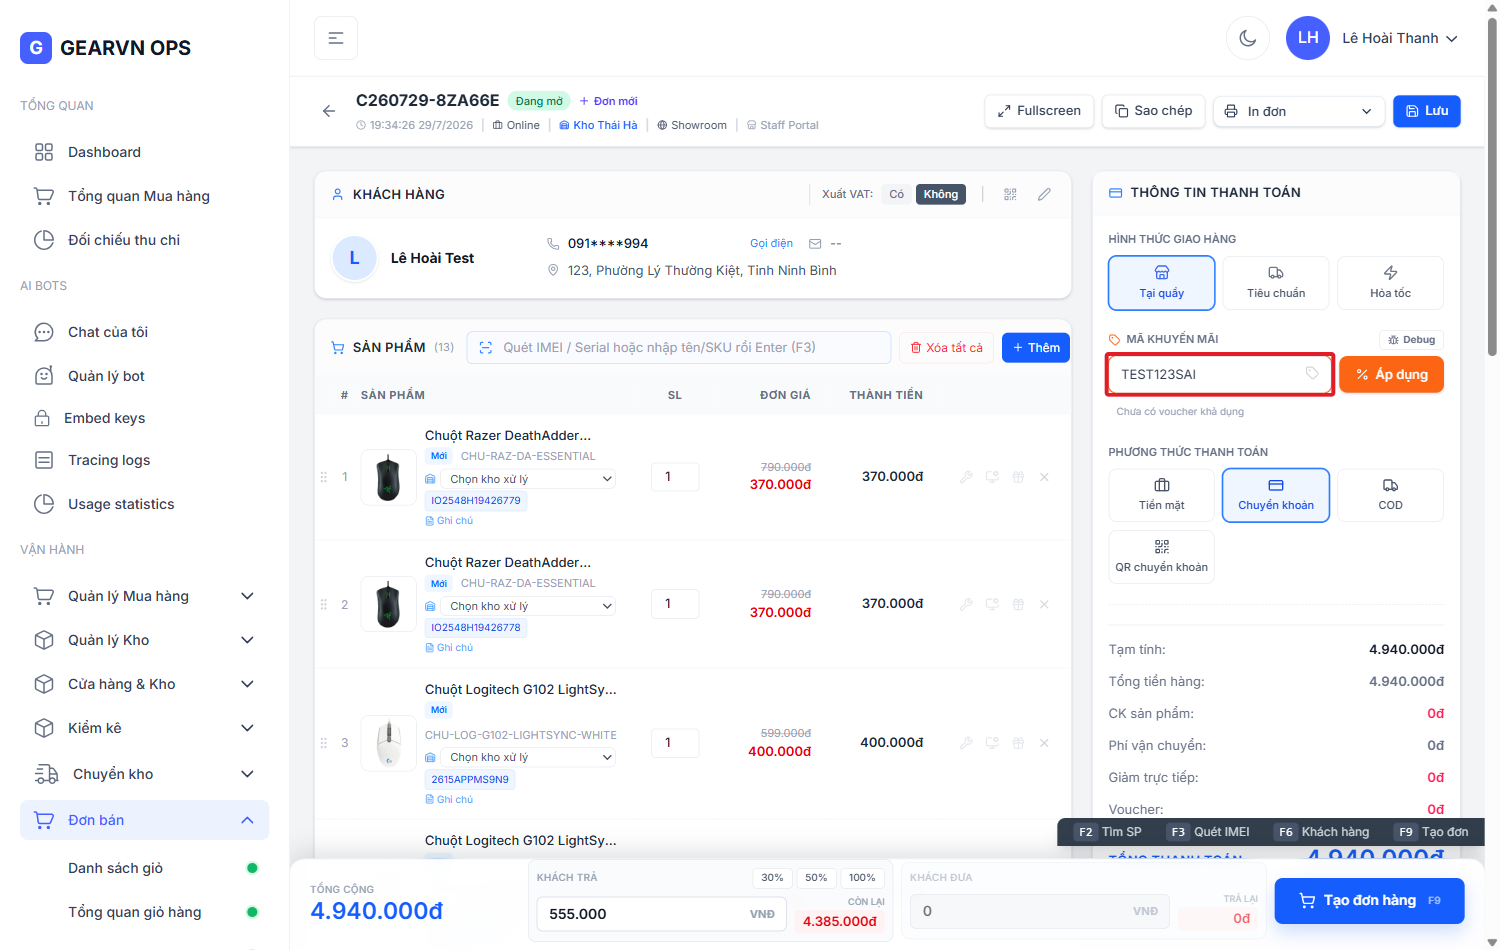Focus the Khách trả amount field

[661, 913]
